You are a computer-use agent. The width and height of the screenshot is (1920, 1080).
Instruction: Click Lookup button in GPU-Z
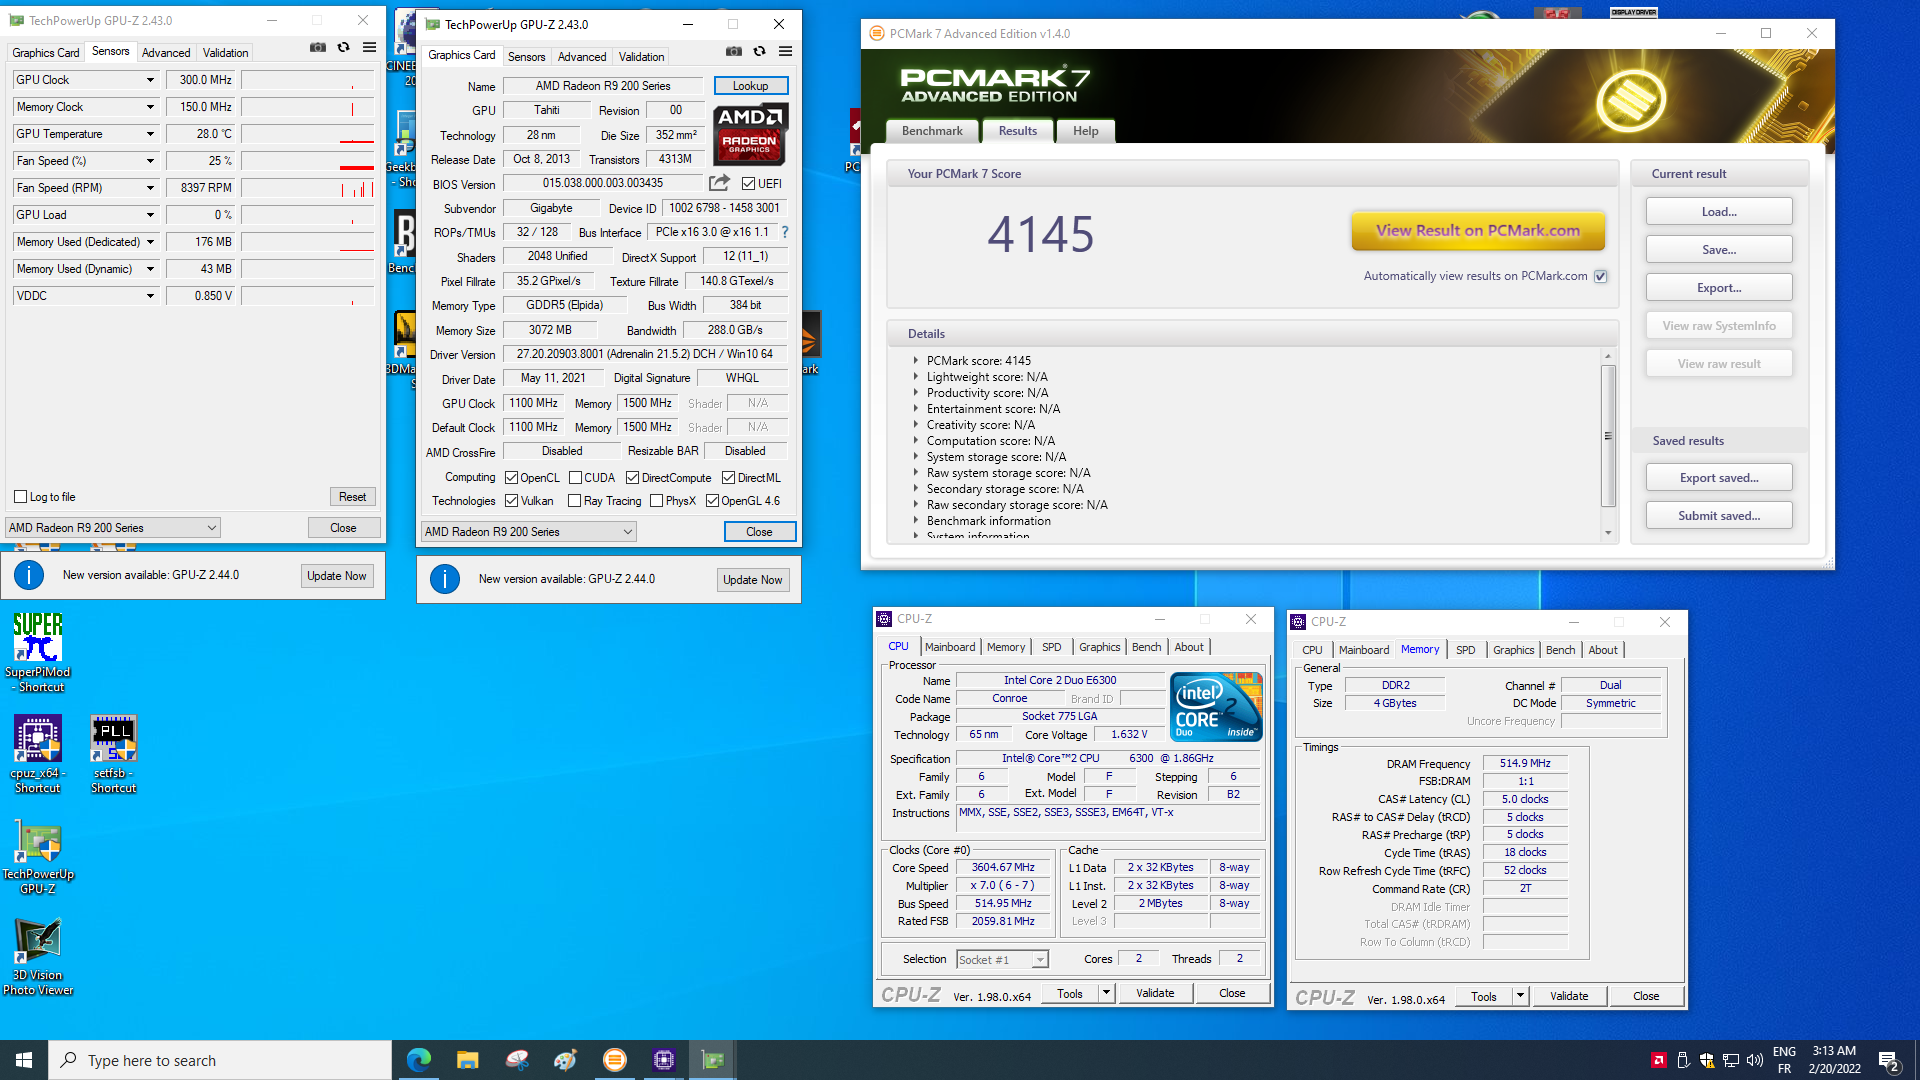point(751,86)
